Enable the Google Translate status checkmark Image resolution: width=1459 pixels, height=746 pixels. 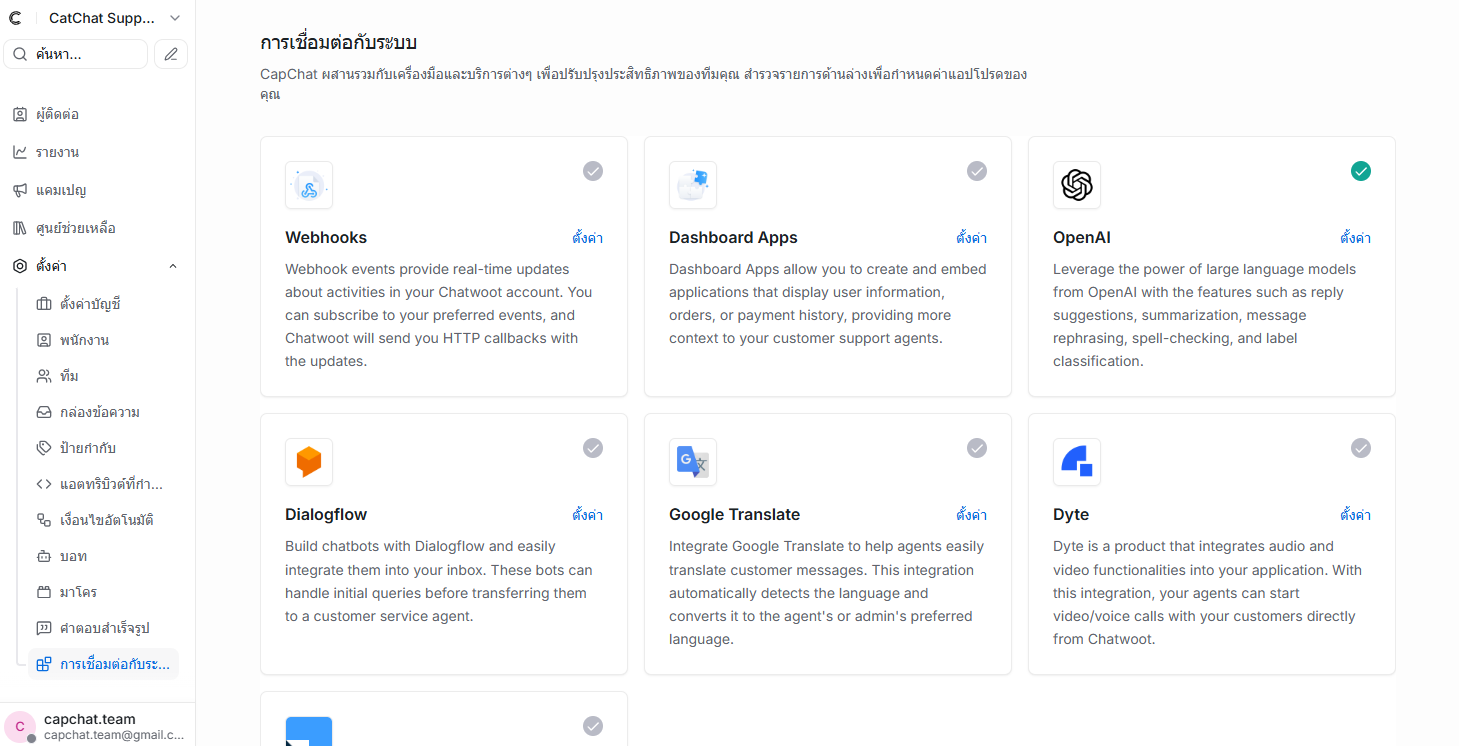[977, 448]
